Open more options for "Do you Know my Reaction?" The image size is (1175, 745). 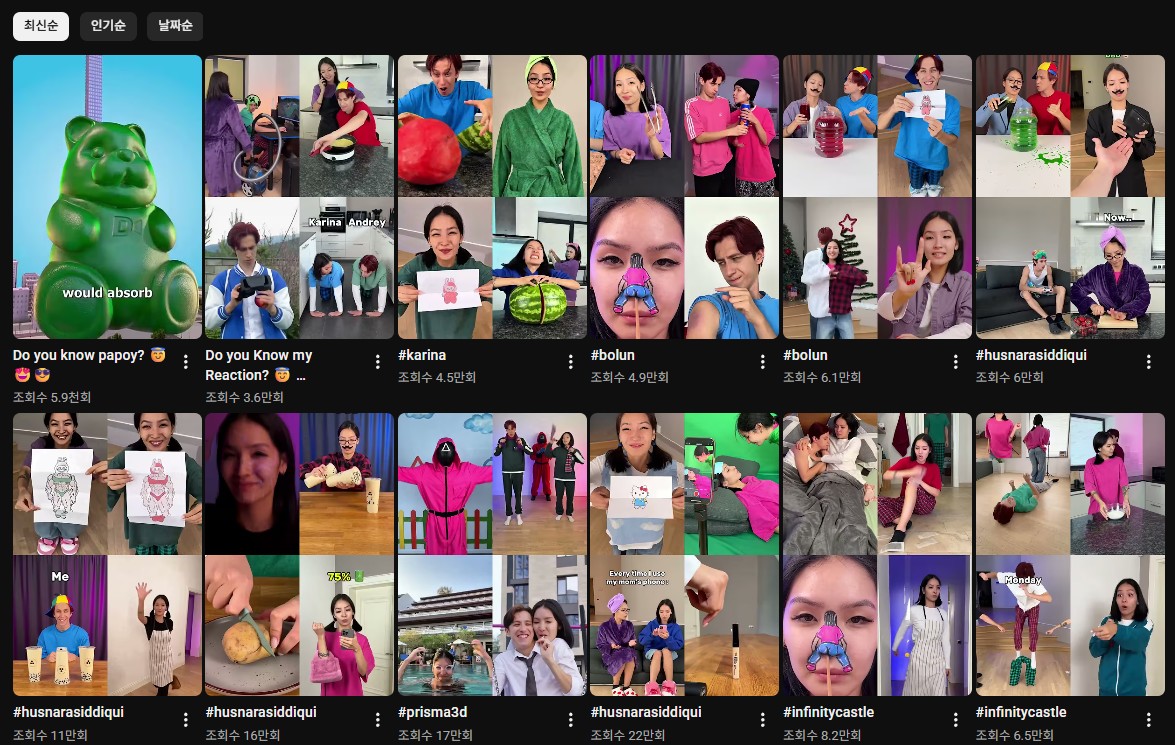pyautogui.click(x=378, y=363)
